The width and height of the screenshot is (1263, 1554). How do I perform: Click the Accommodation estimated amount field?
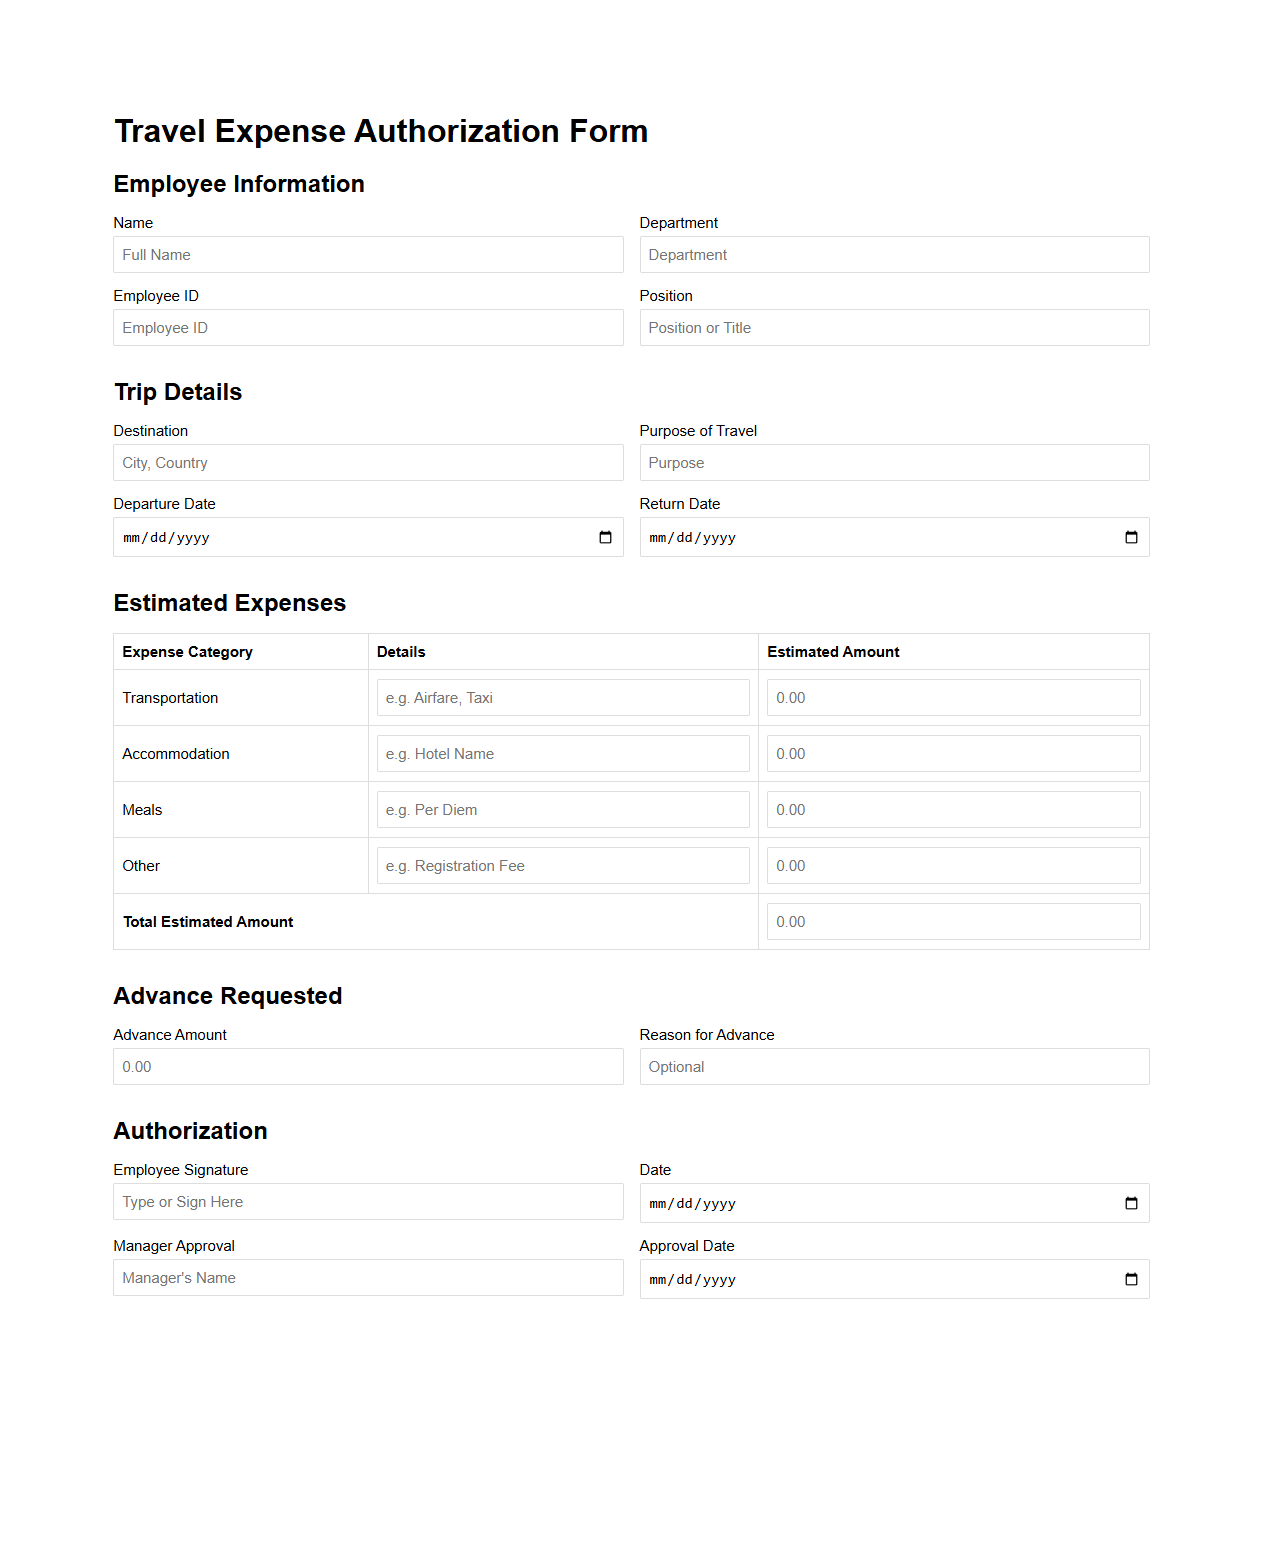click(953, 754)
